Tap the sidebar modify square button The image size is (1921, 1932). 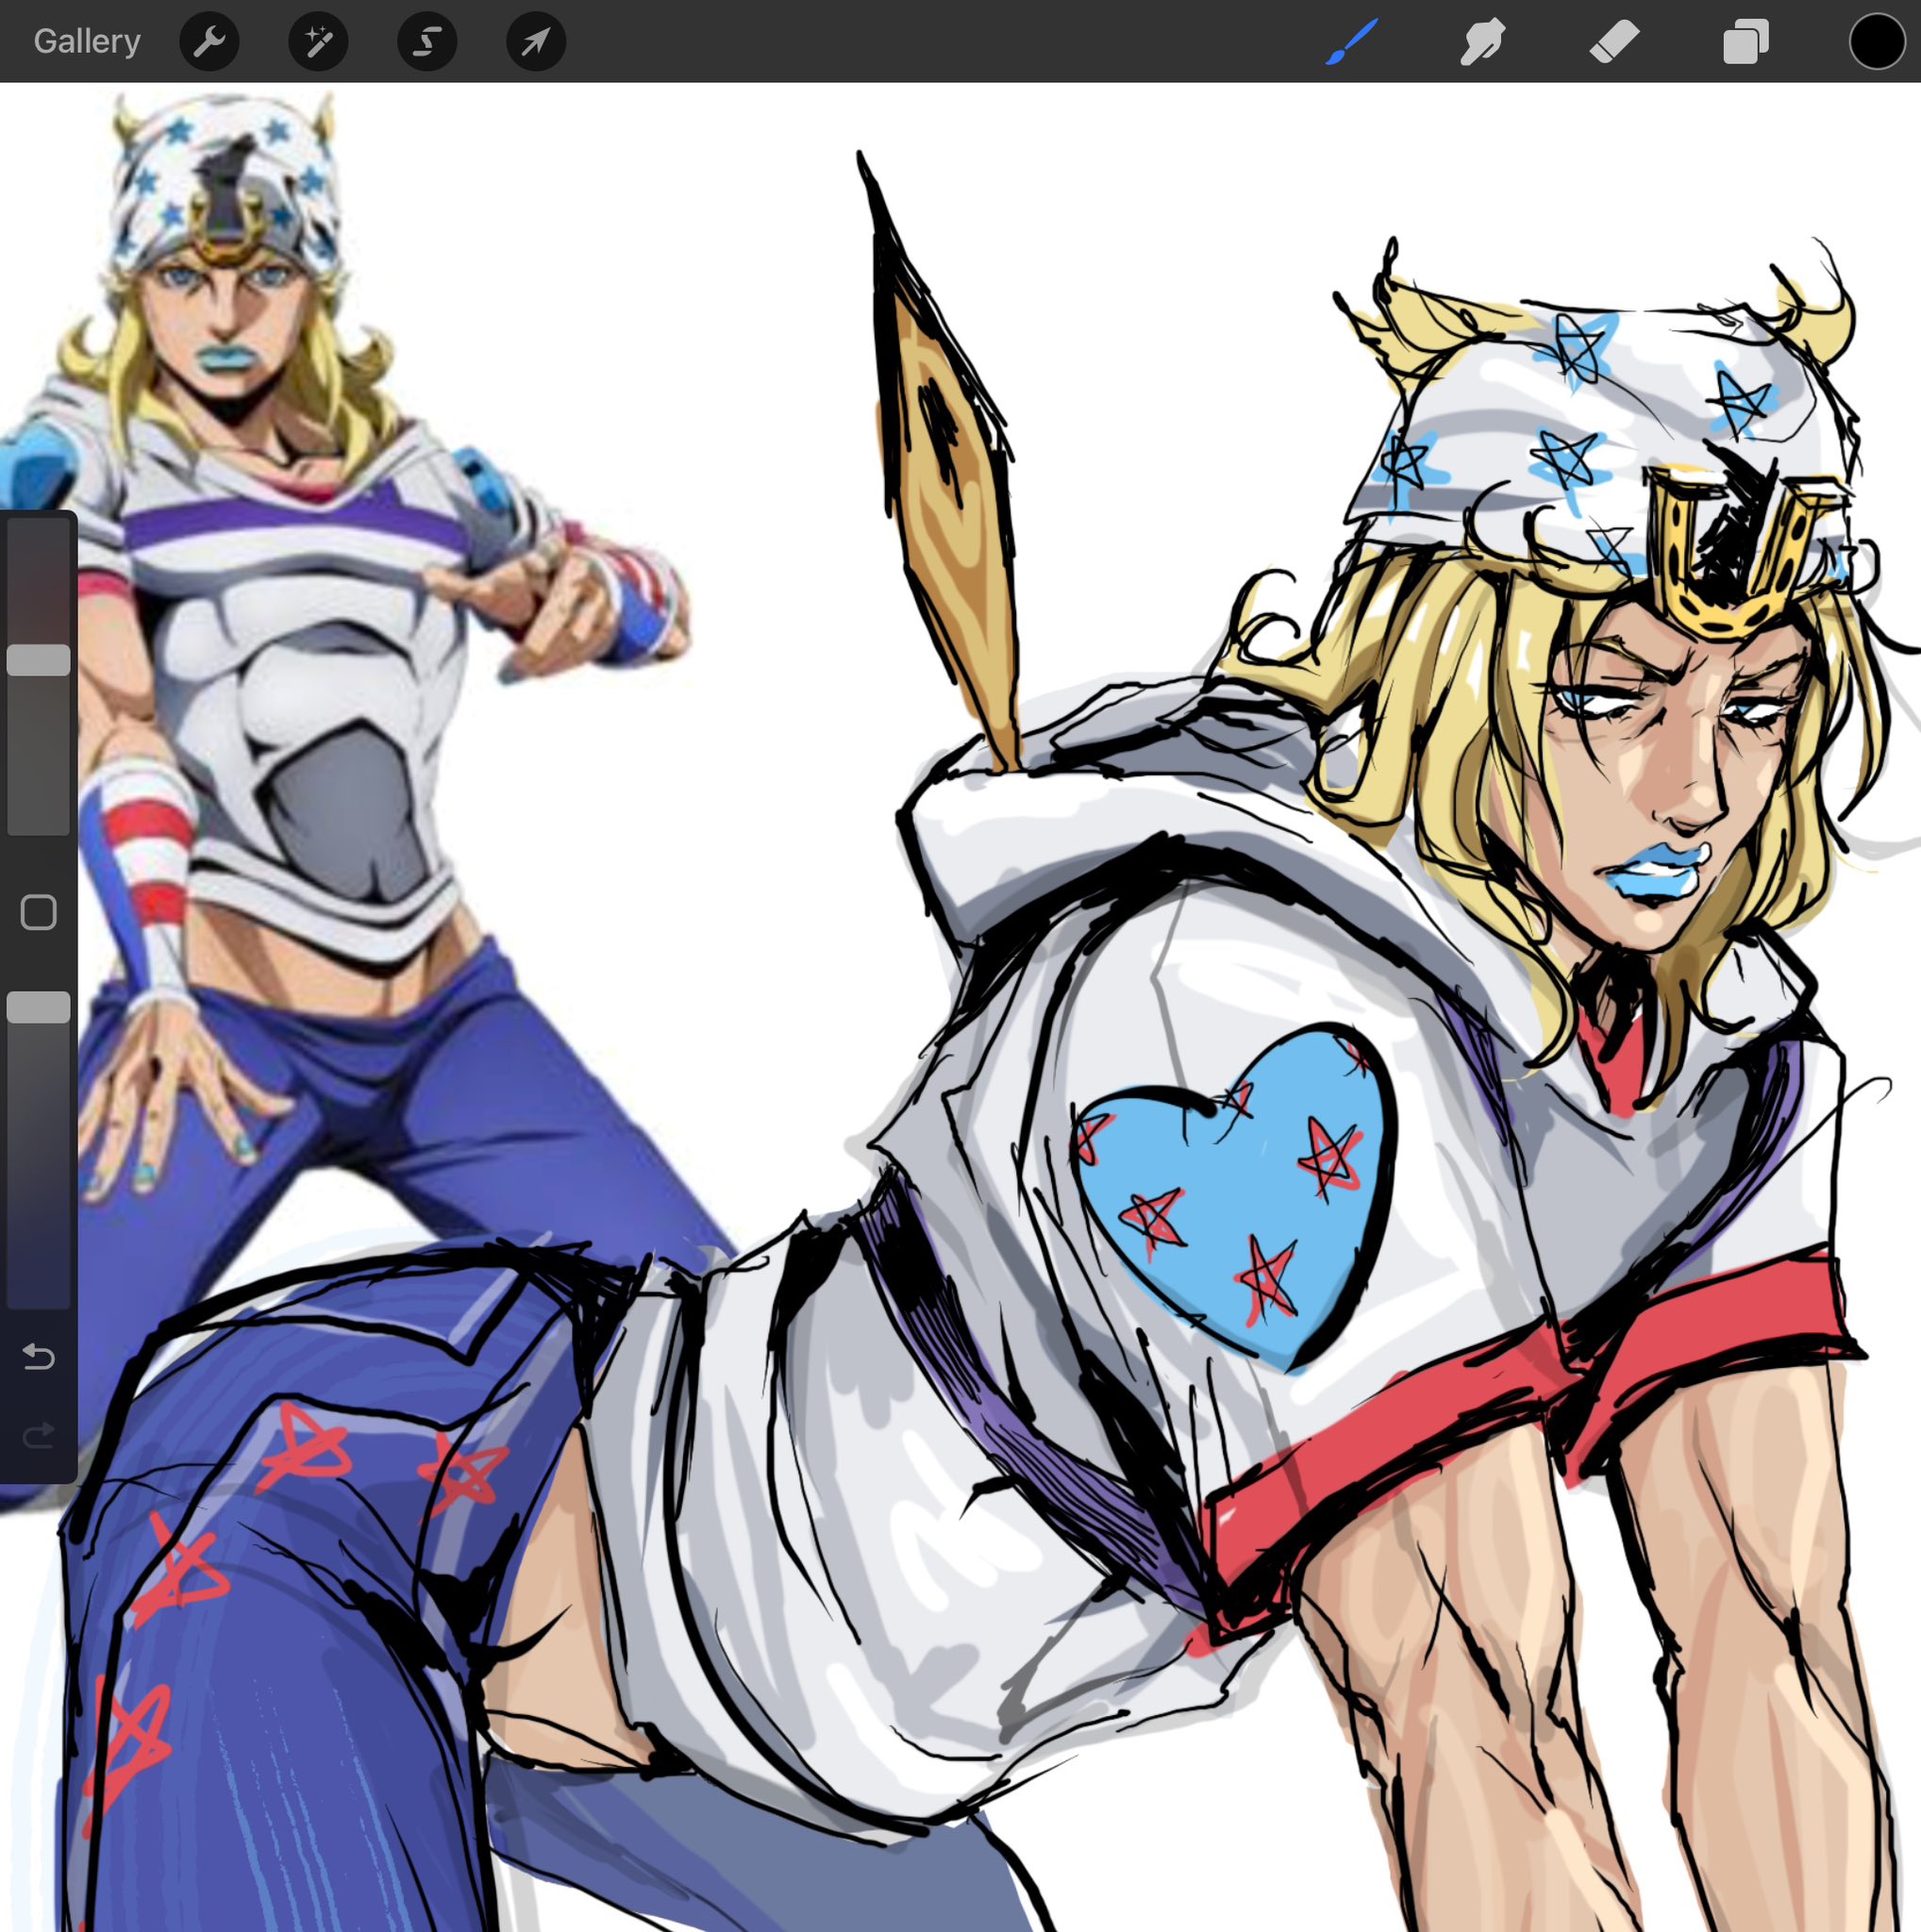pyautogui.click(x=39, y=912)
